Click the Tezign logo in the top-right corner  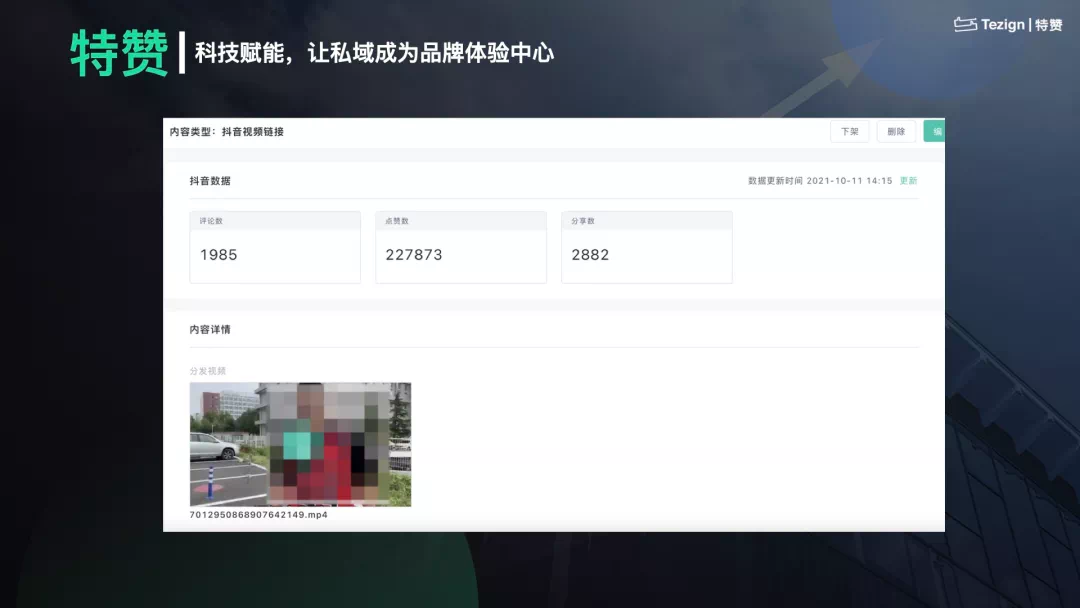1007,26
